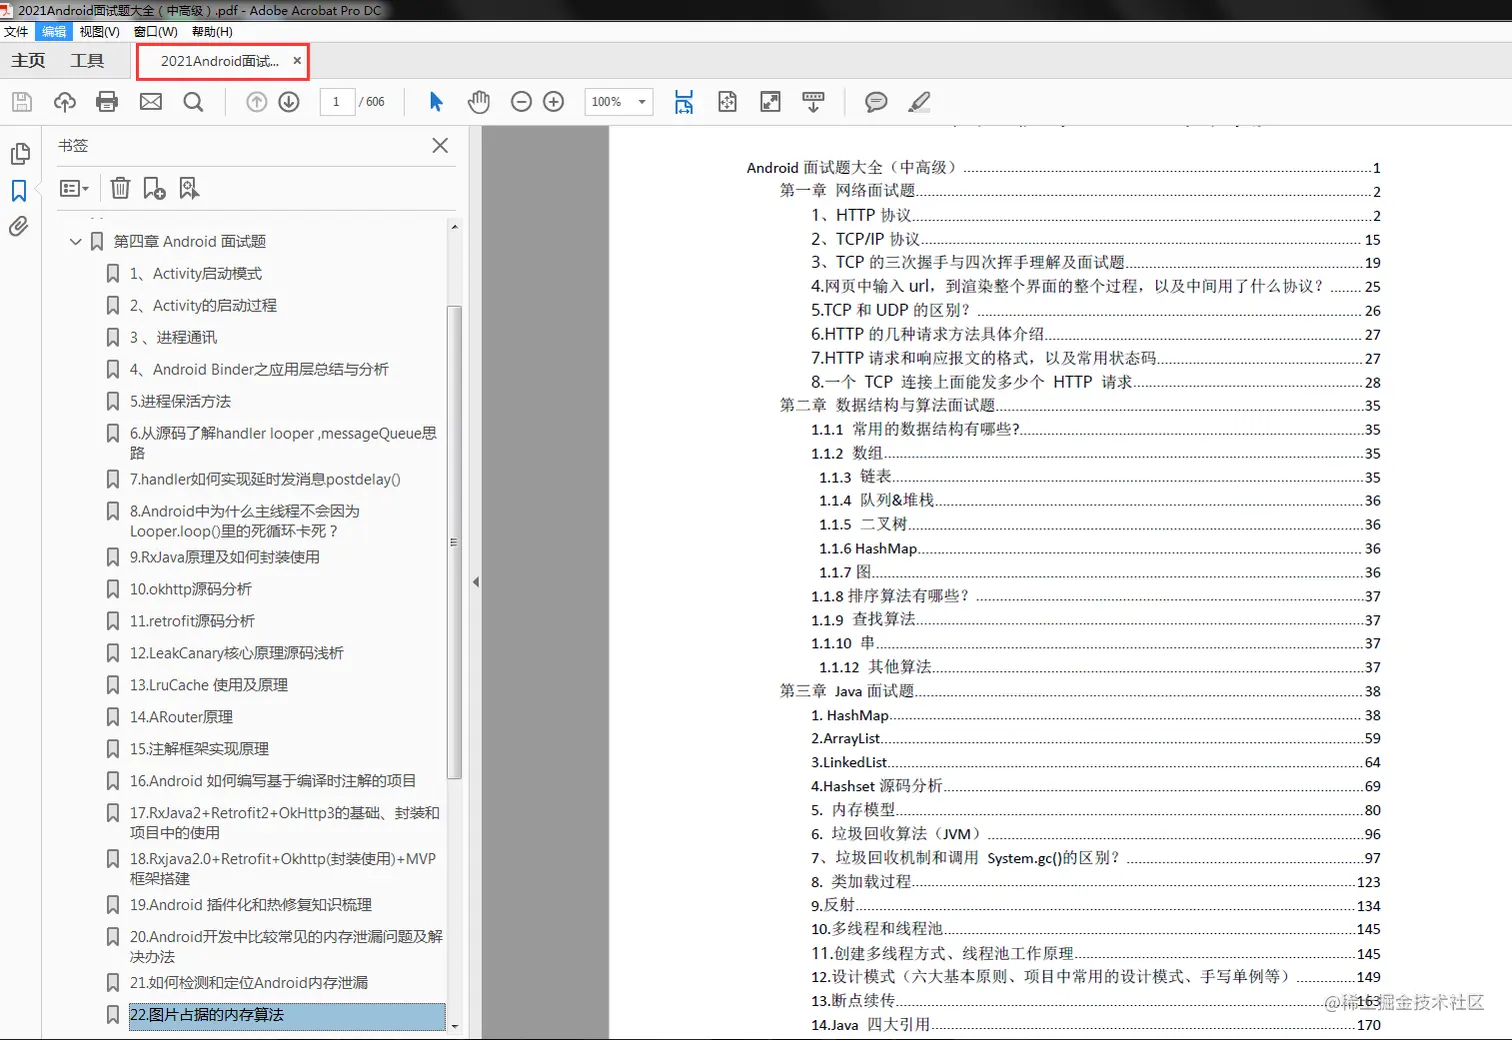Open bookmark 19.Android 插件化和热修复知识梳理
The image size is (1512, 1040).
pos(251,906)
